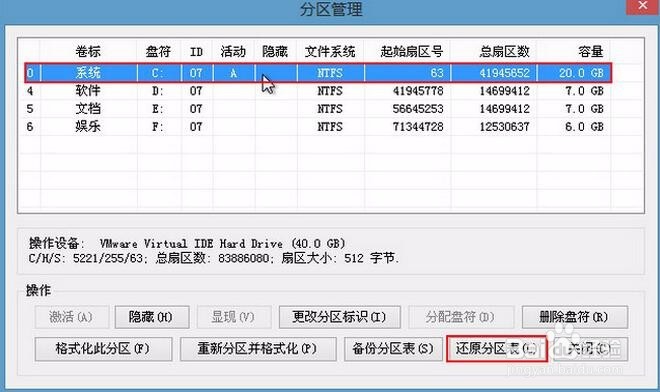
Task: Click the 关闭(C) button
Action: 591,349
